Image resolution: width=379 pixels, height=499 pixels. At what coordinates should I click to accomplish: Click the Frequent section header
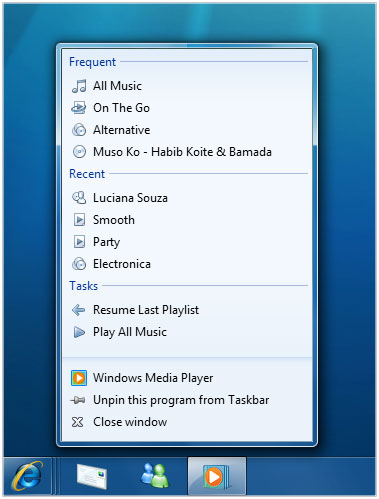pyautogui.click(x=92, y=62)
